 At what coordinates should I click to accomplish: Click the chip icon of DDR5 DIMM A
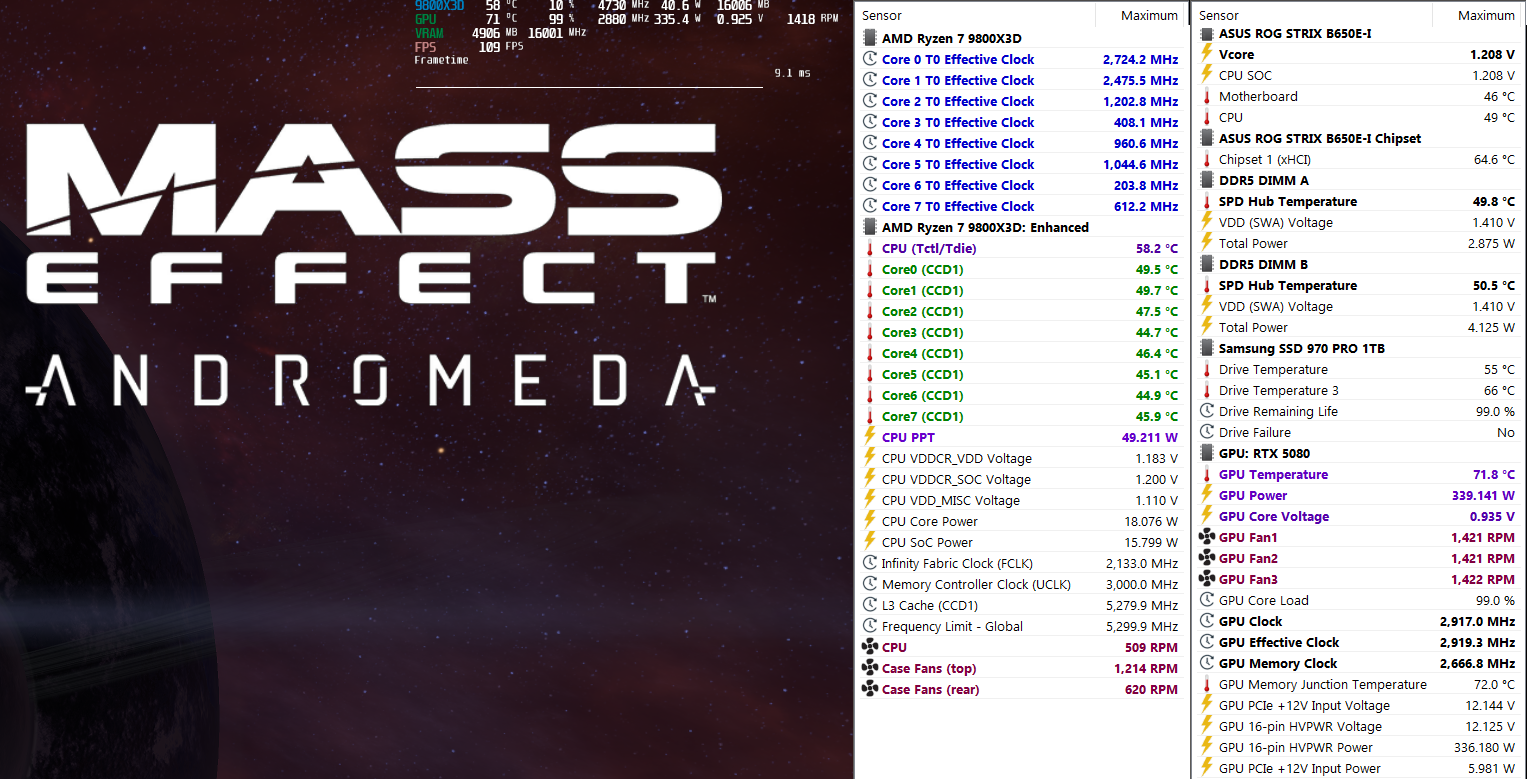pos(1206,180)
